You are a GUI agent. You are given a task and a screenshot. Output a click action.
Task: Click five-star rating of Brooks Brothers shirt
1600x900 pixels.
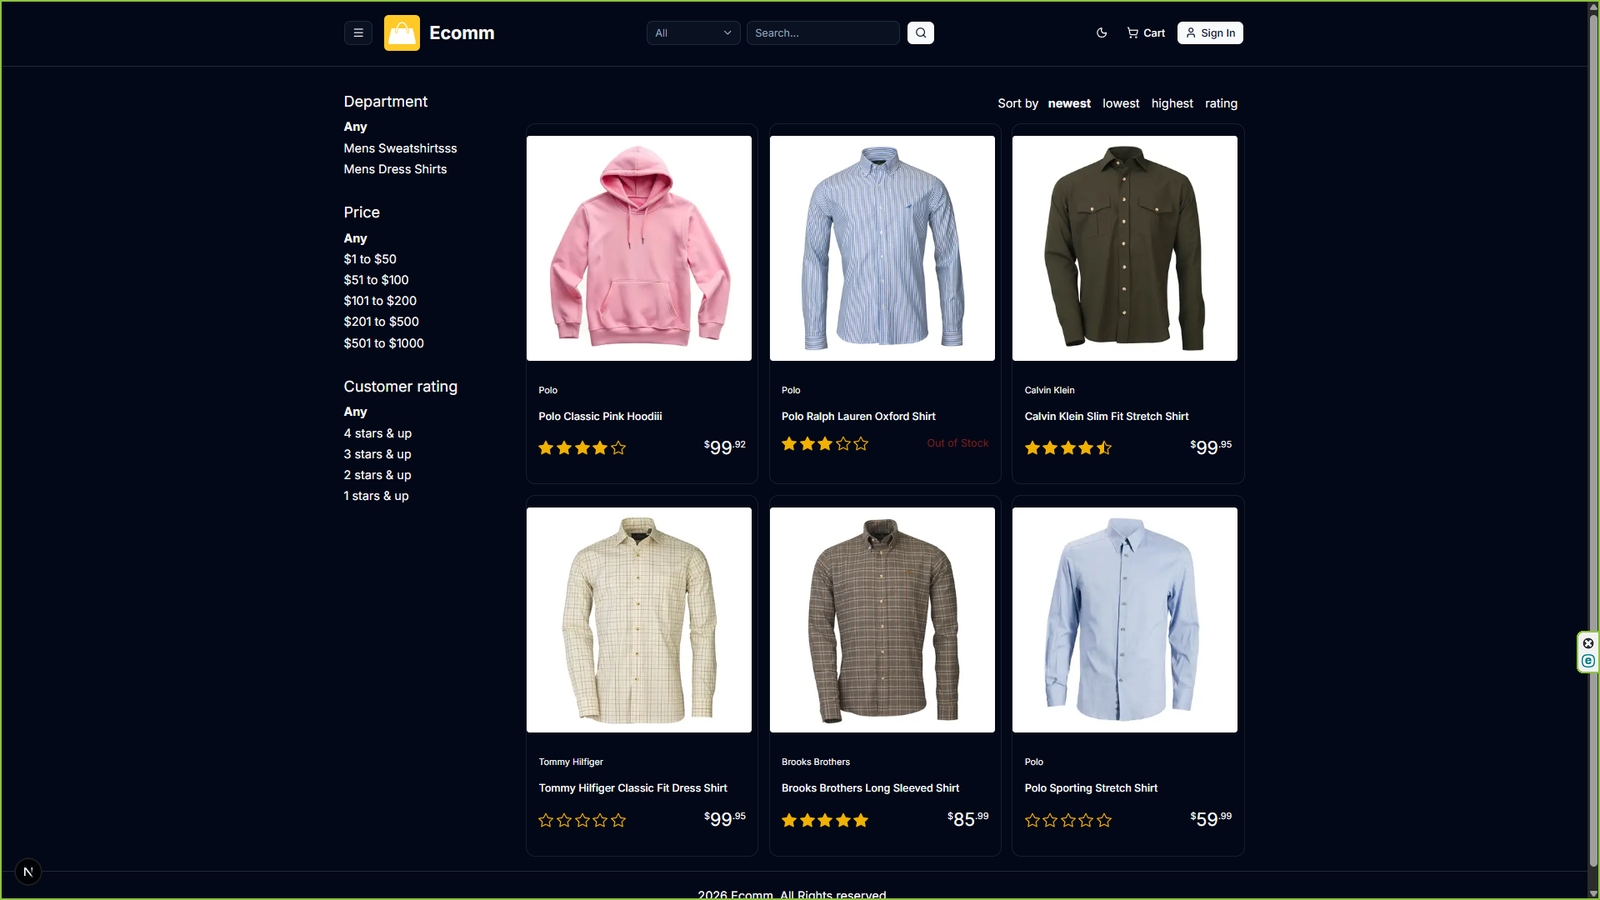[x=825, y=820]
